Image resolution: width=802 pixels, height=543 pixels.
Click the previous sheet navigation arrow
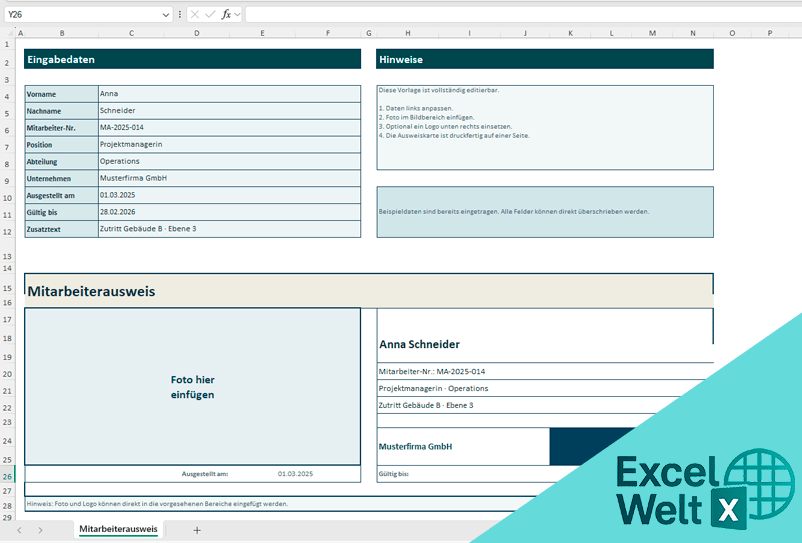[17, 530]
